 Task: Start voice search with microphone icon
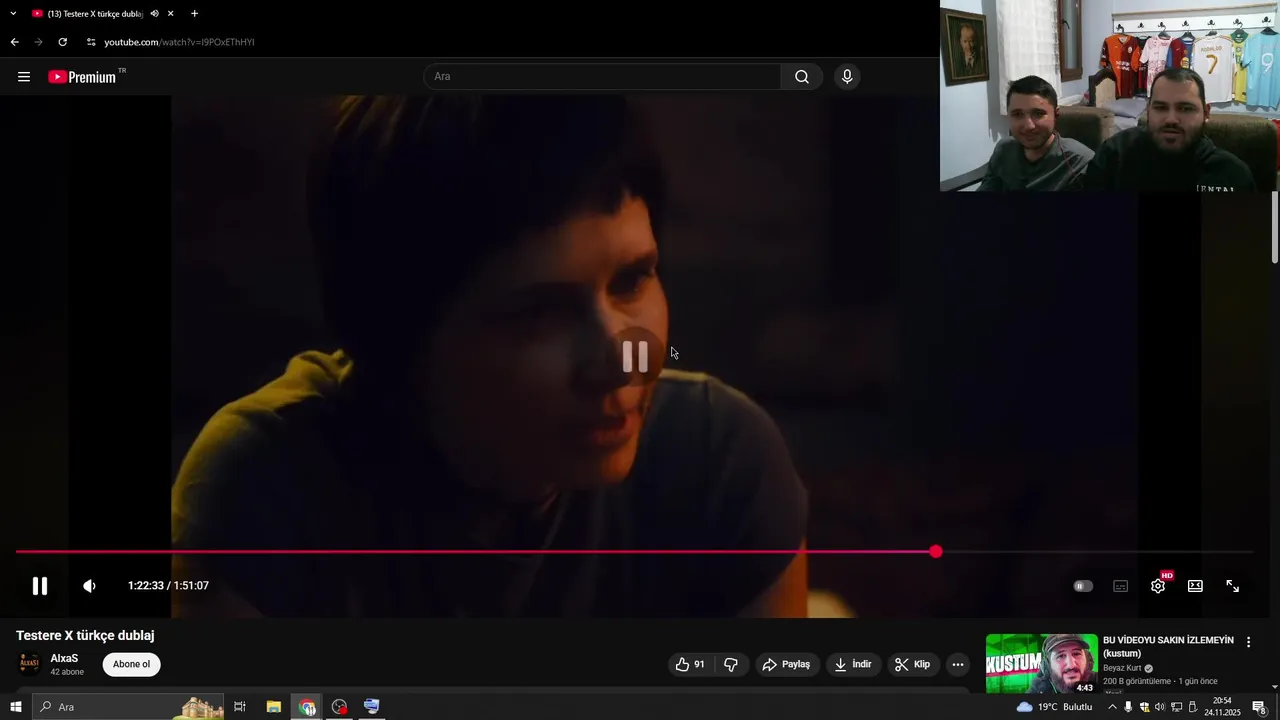(847, 77)
